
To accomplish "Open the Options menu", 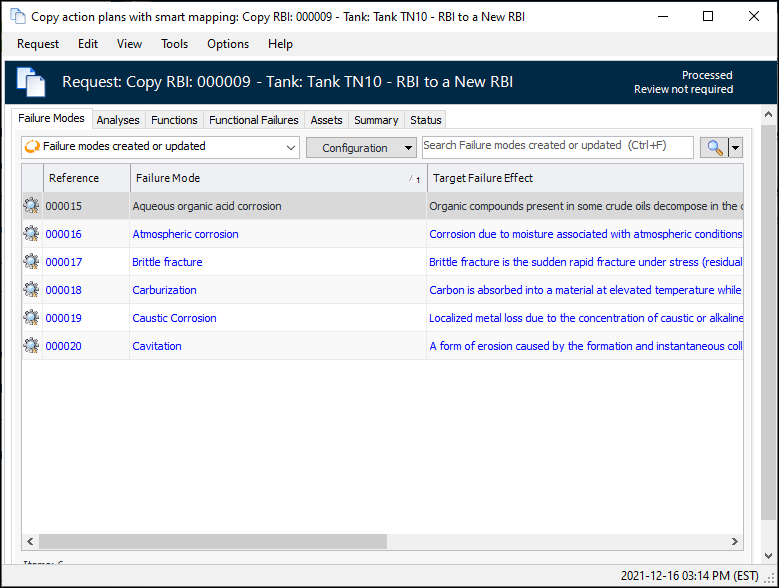I will pos(228,44).
